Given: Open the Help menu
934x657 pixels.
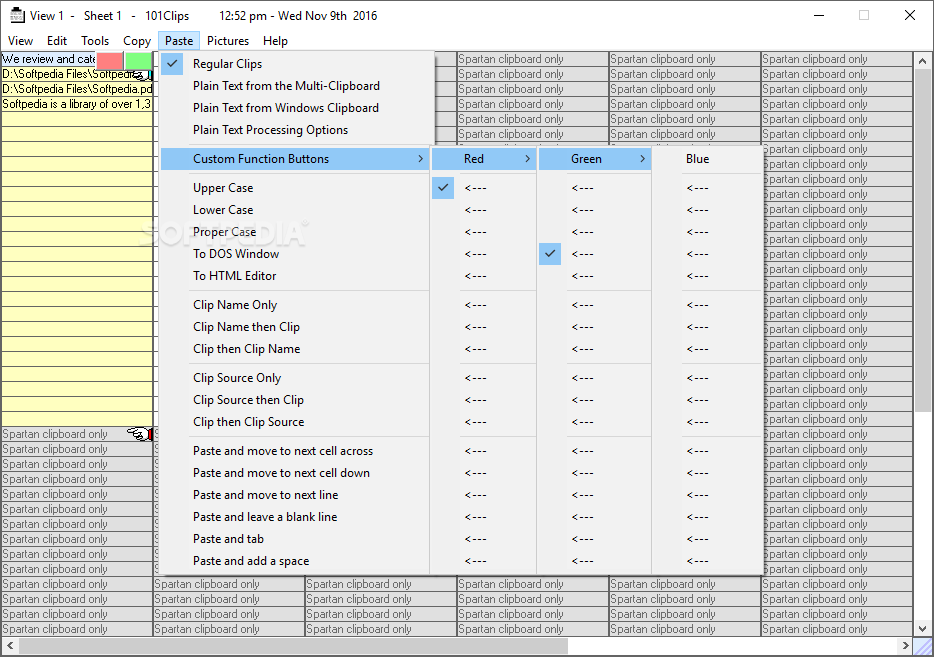Looking at the screenshot, I should 275,41.
